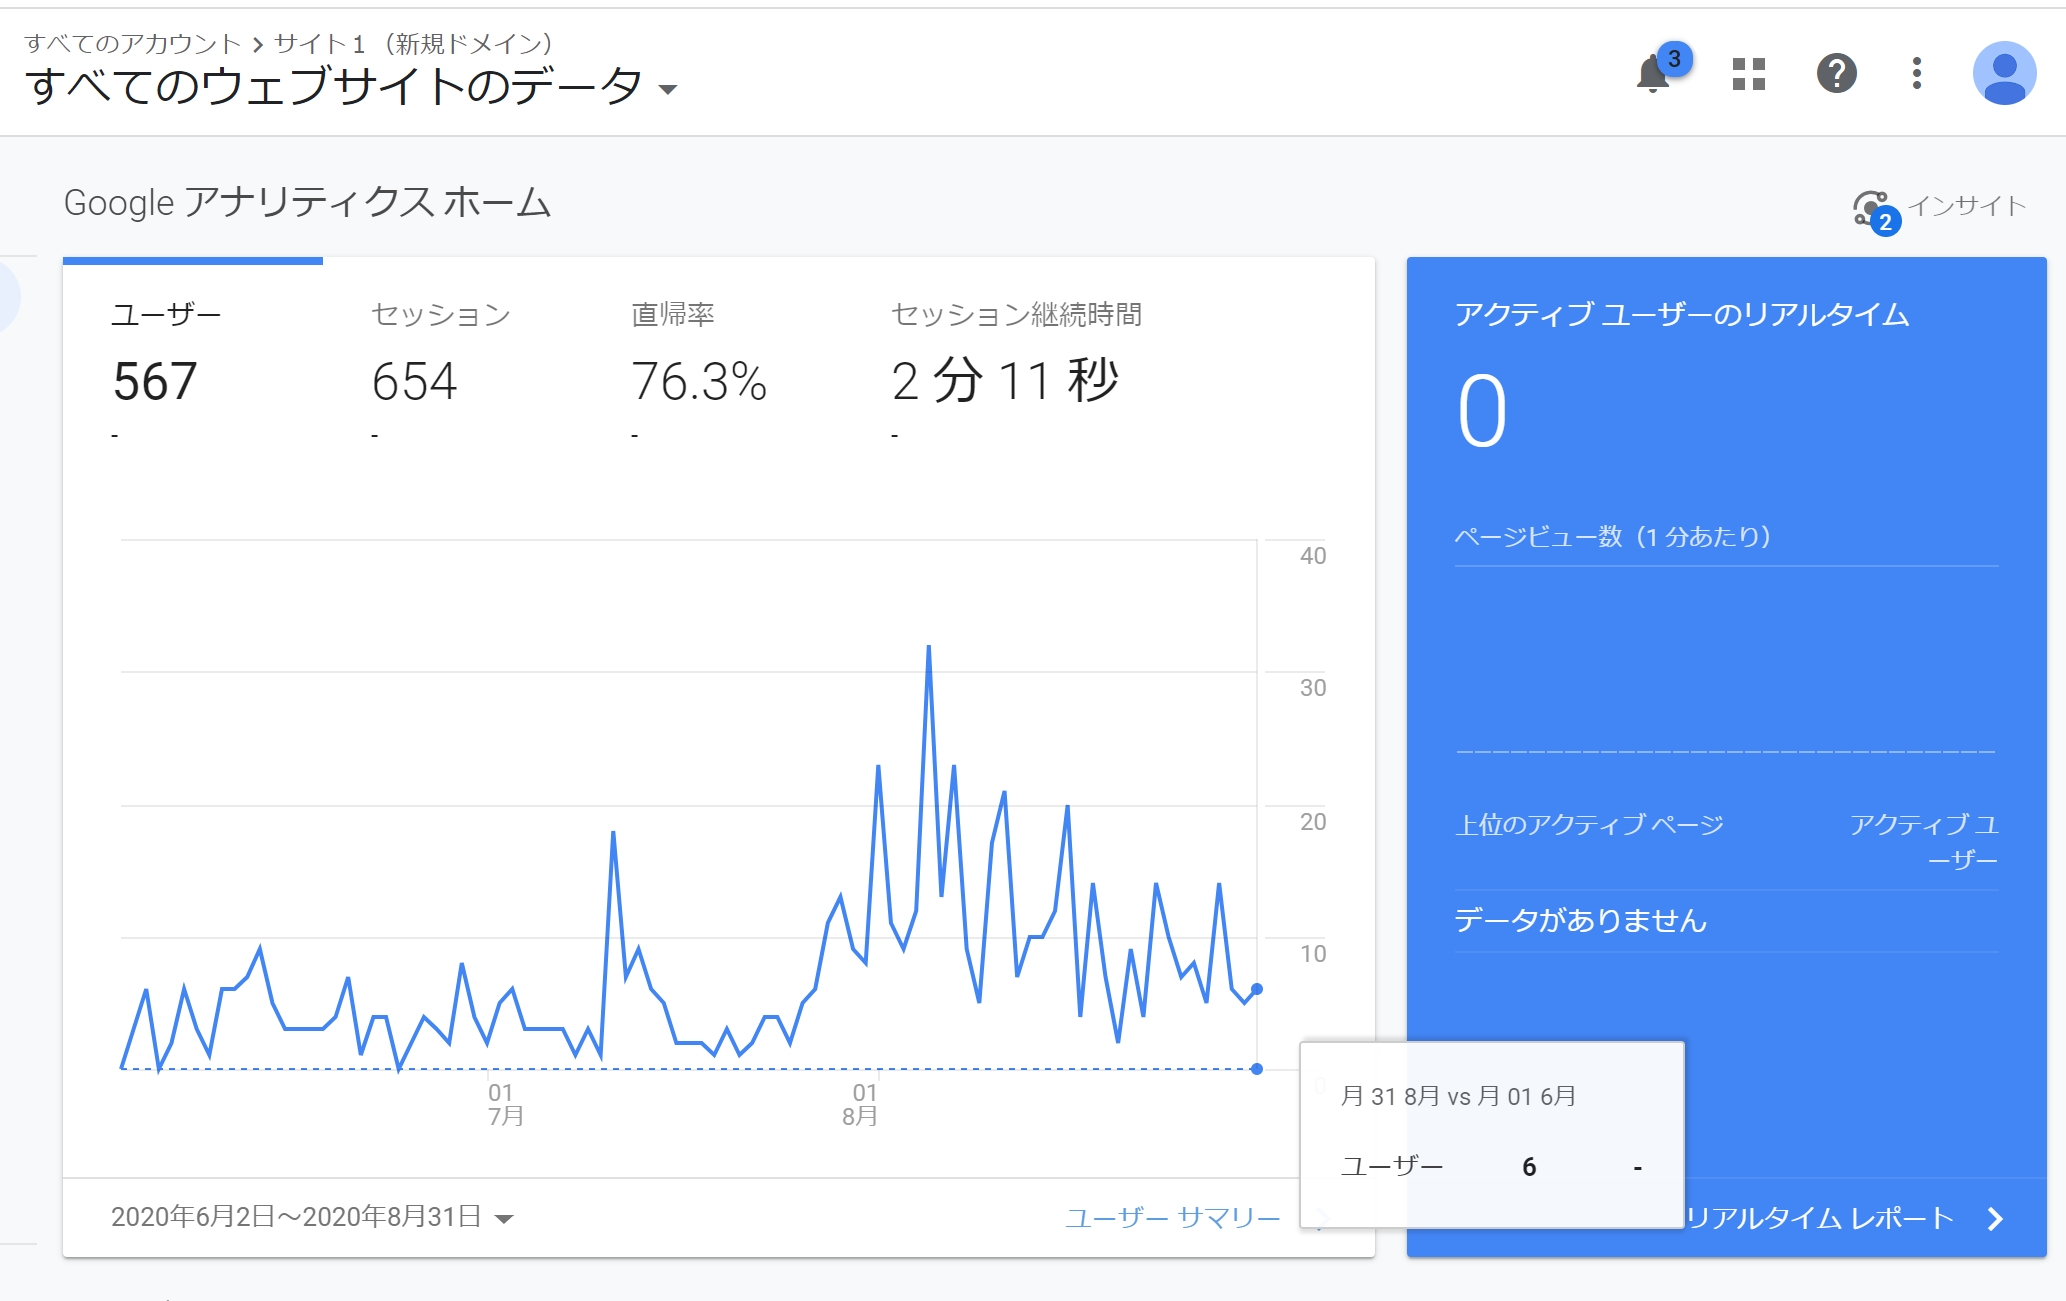The image size is (2066, 1301).
Task: Open the インサイト insights icon
Action: 1872,209
